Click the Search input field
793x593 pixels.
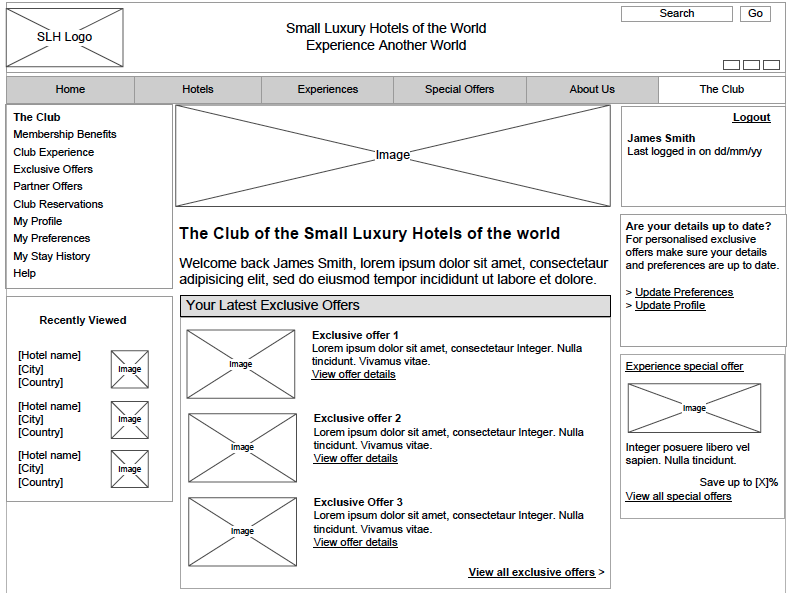[x=677, y=14]
